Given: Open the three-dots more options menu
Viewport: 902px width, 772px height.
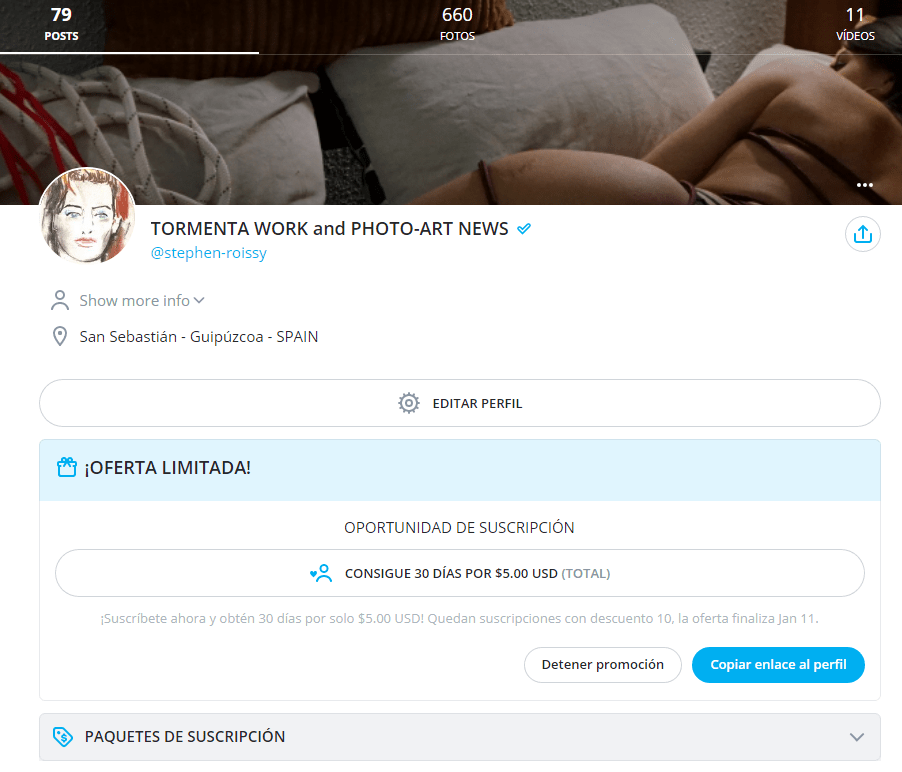Looking at the screenshot, I should (x=865, y=185).
